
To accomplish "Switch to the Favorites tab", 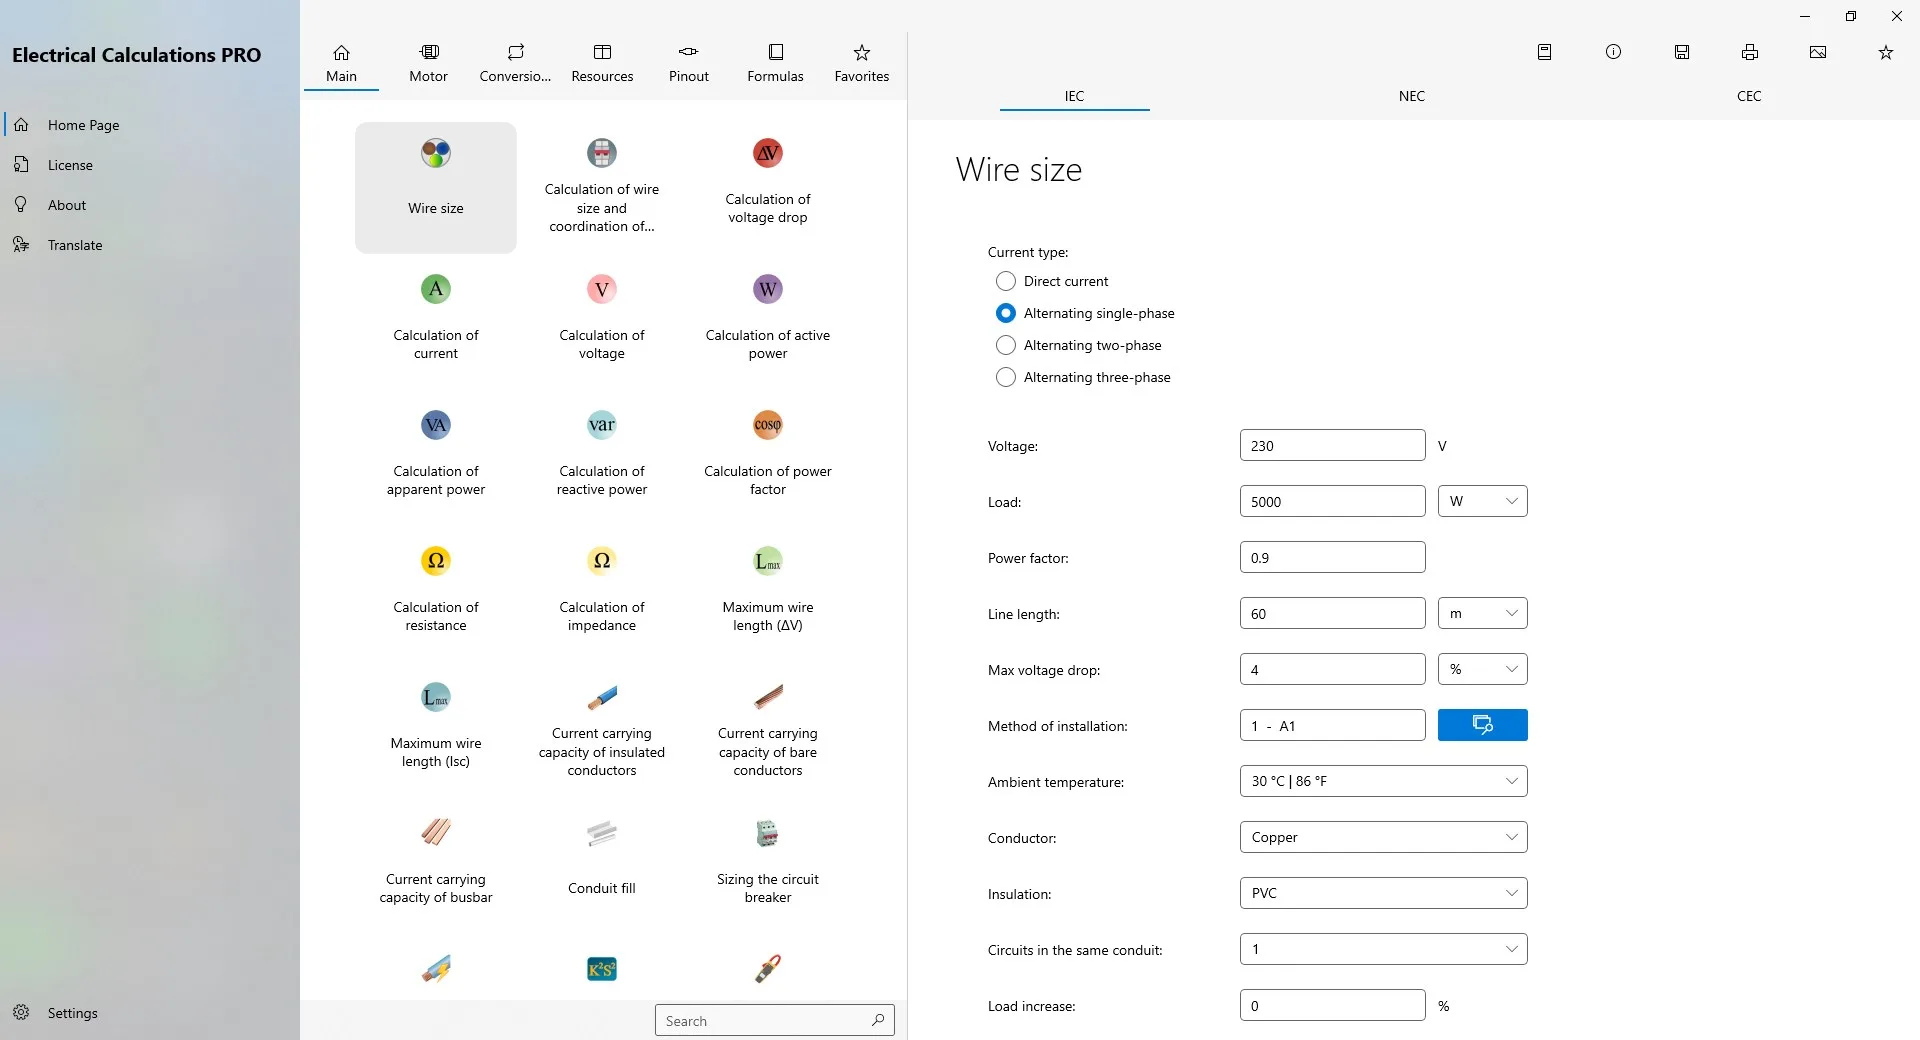I will point(862,63).
